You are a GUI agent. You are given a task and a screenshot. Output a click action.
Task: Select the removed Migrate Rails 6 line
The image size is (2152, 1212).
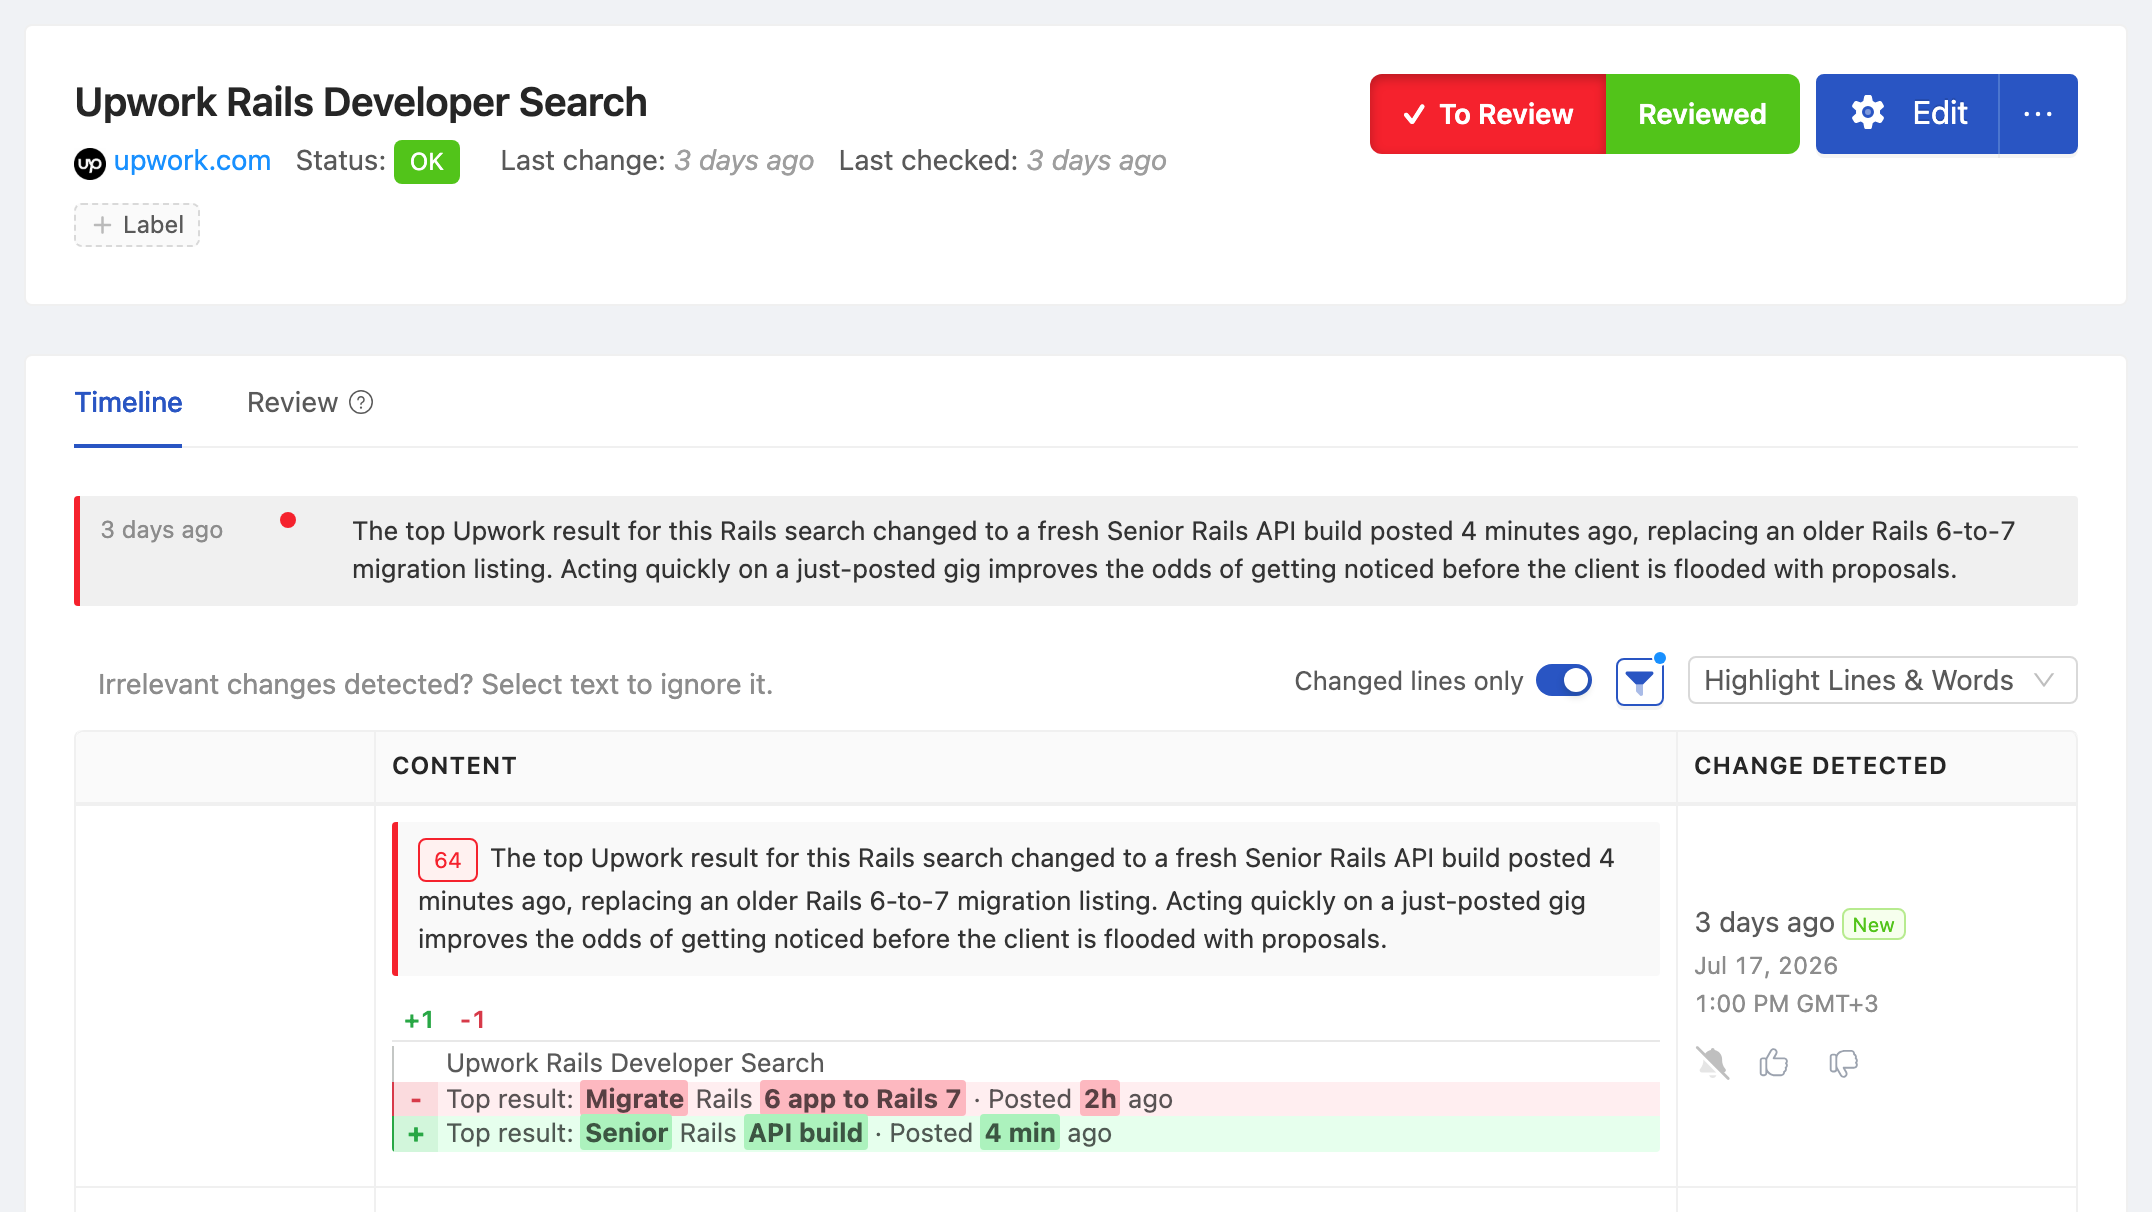click(x=1026, y=1099)
